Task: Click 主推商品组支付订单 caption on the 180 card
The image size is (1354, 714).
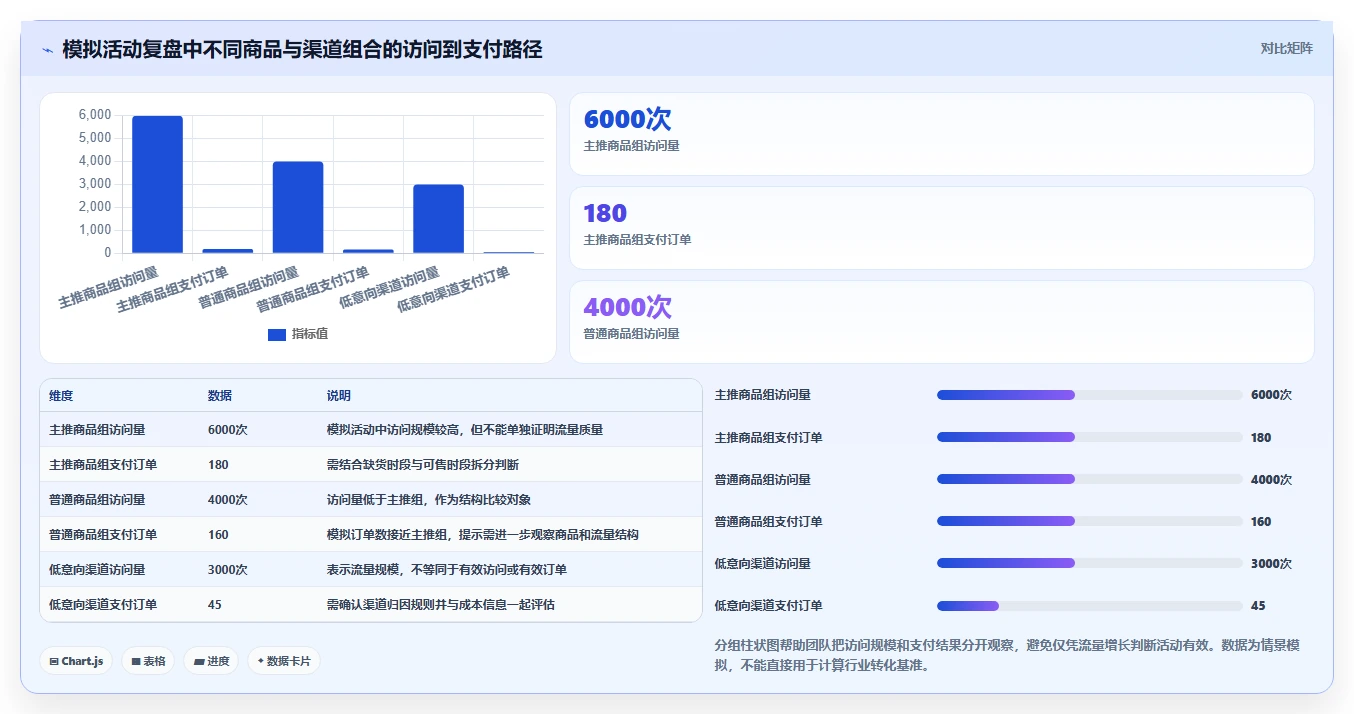Action: (637, 240)
